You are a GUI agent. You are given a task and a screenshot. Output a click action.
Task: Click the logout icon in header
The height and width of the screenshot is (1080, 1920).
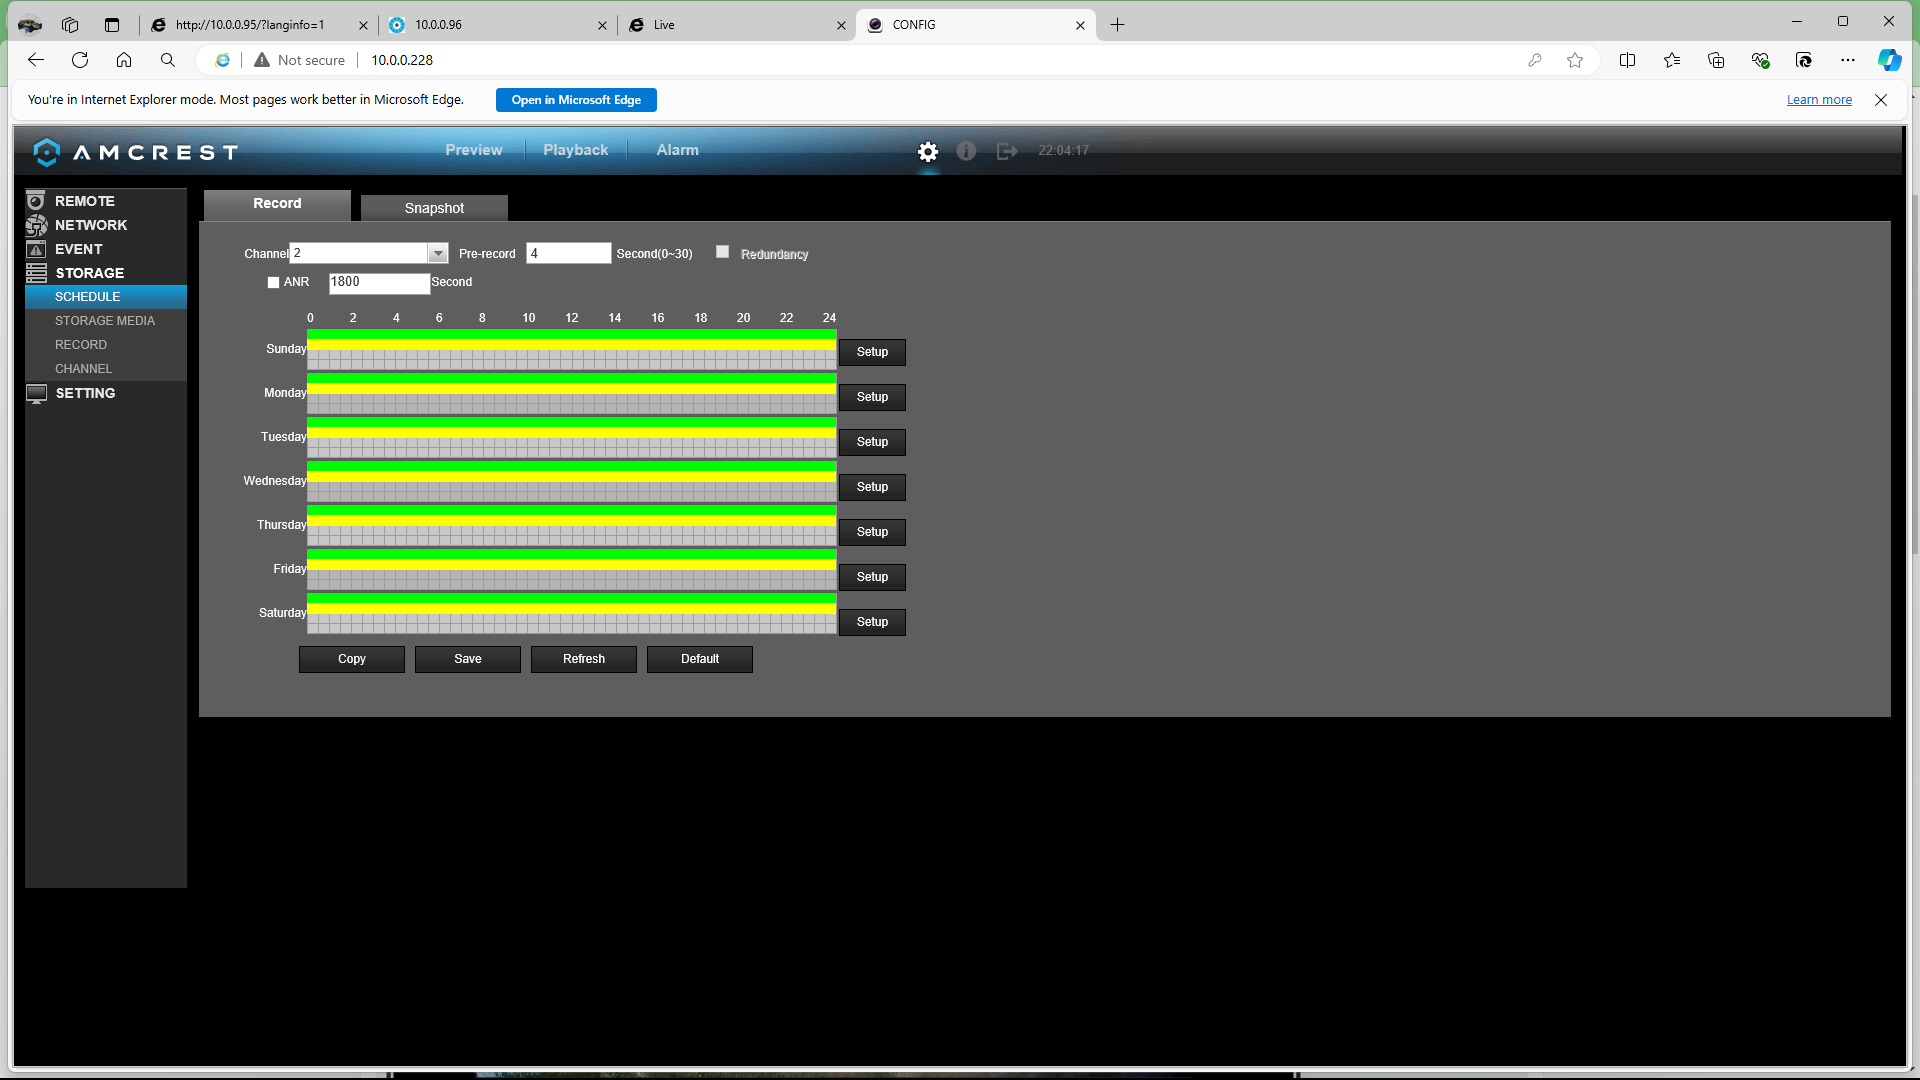(1007, 151)
